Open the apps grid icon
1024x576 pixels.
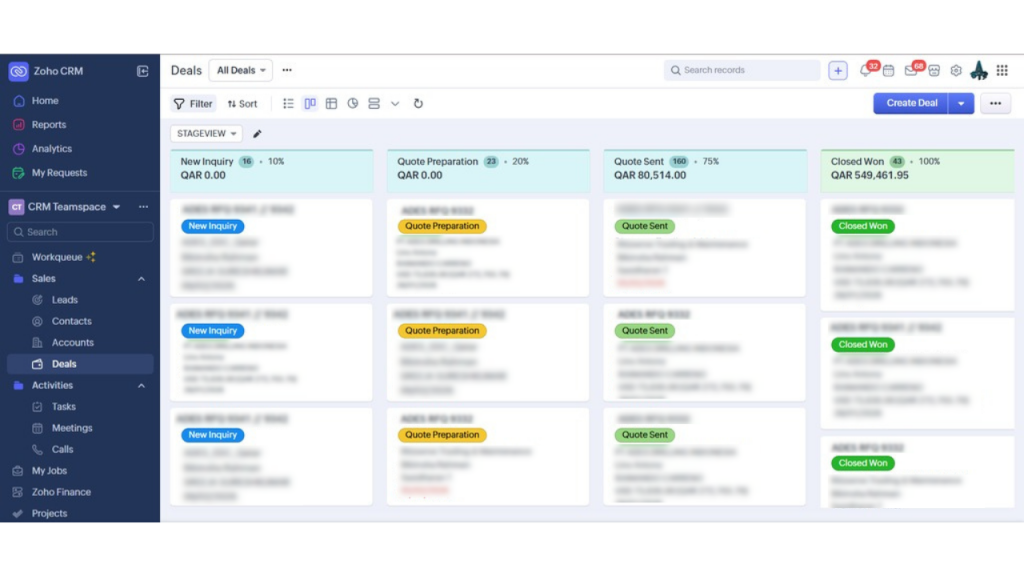(x=1002, y=71)
